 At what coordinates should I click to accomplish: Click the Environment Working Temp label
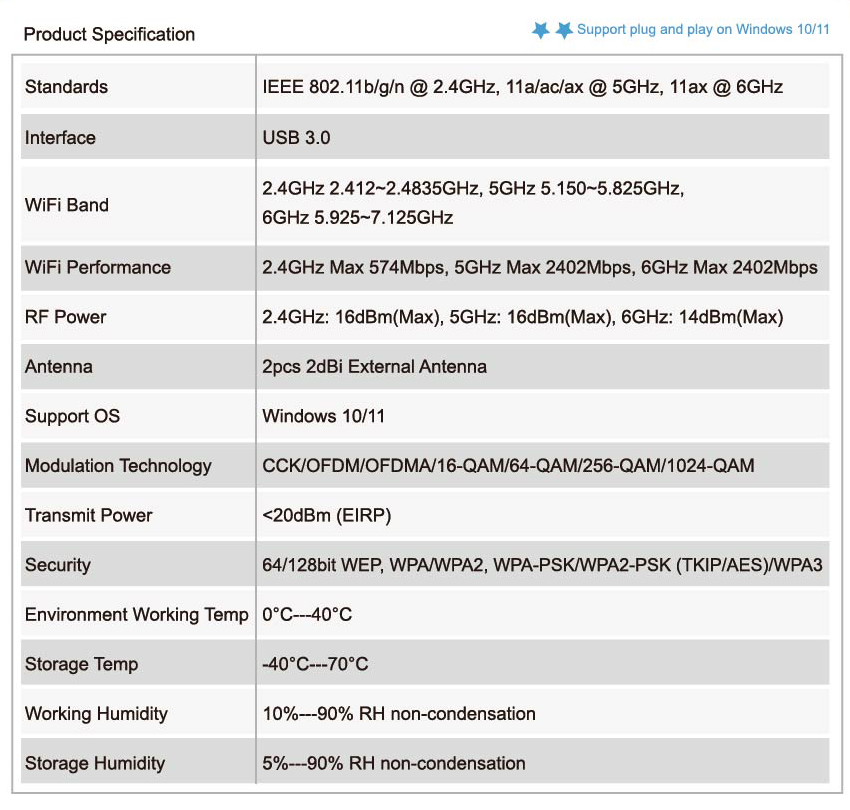(x=136, y=615)
